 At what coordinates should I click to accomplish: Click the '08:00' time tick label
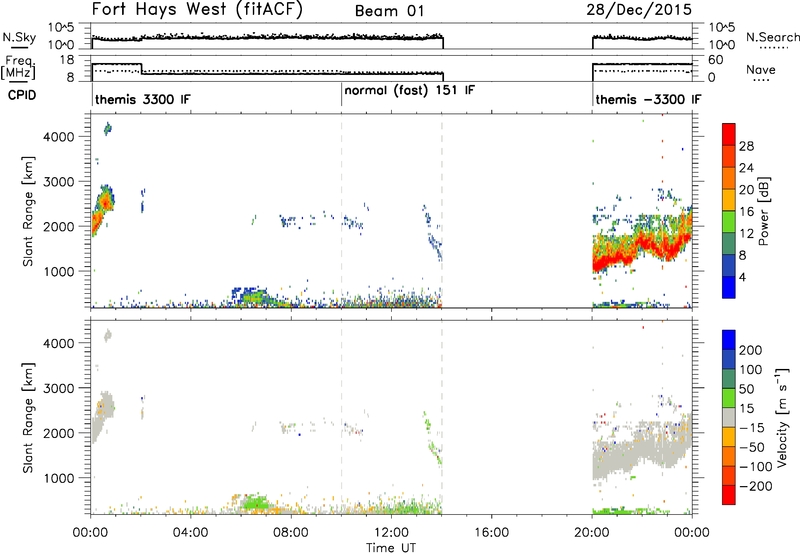tap(290, 533)
